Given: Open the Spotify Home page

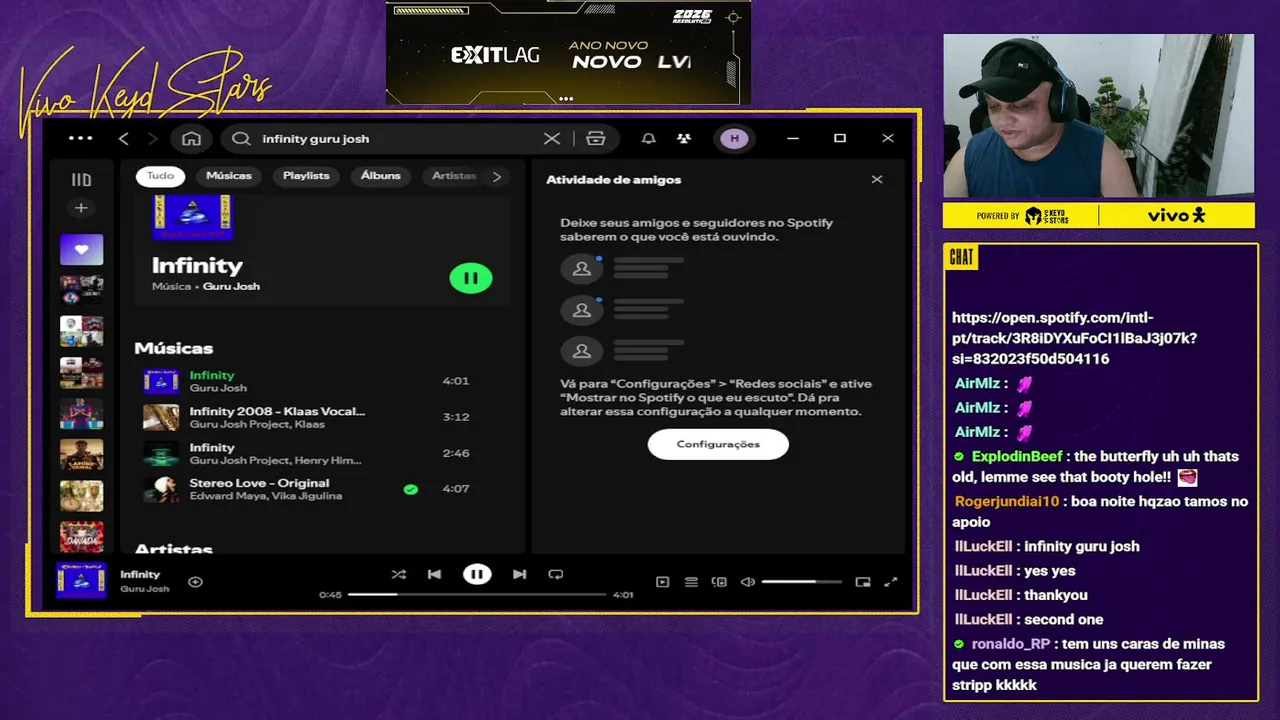Looking at the screenshot, I should (x=191, y=139).
